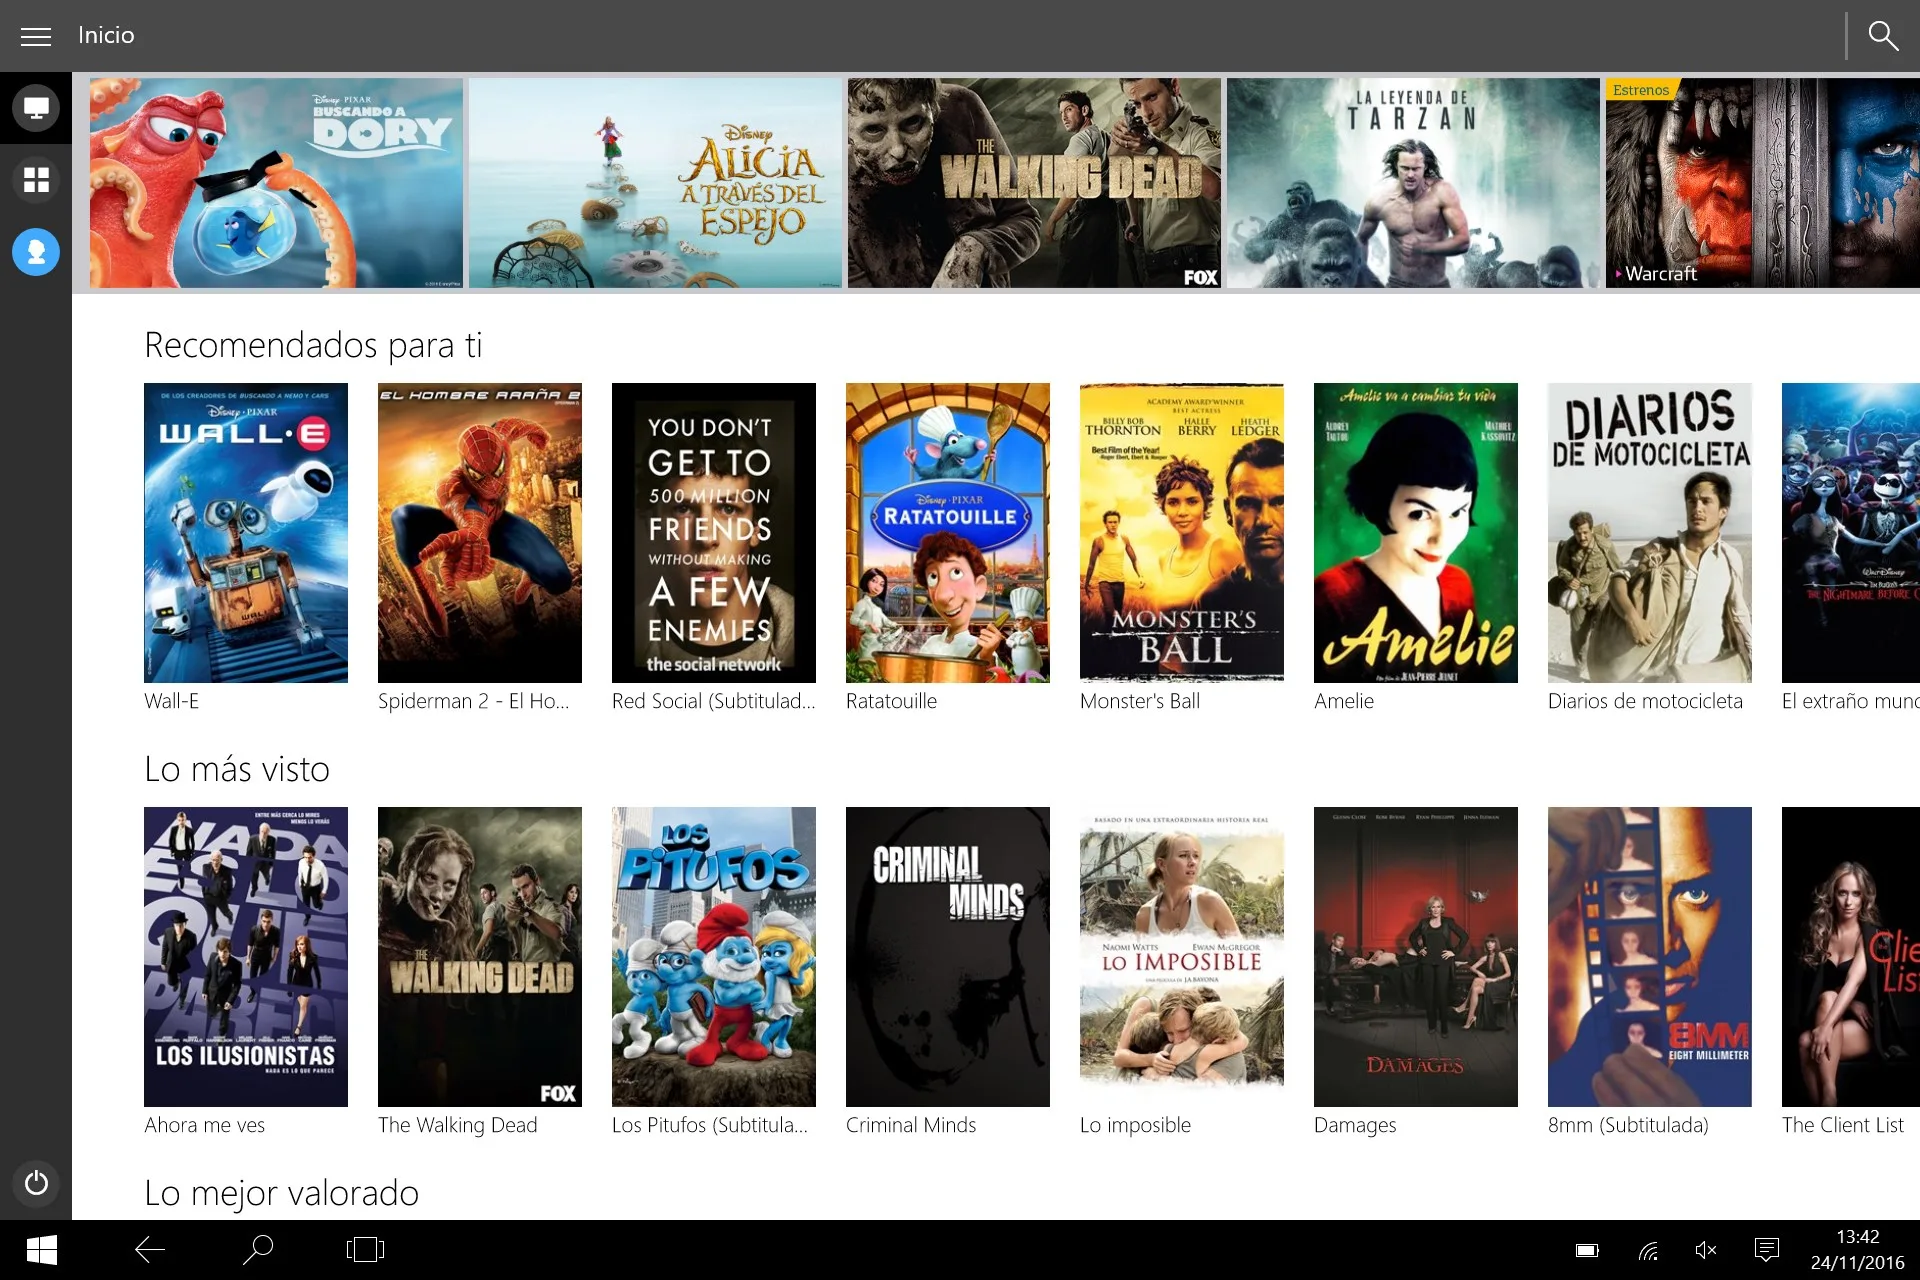This screenshot has height=1280, width=1920.
Task: Select the Diarios de Motocicleta poster
Action: [1650, 533]
